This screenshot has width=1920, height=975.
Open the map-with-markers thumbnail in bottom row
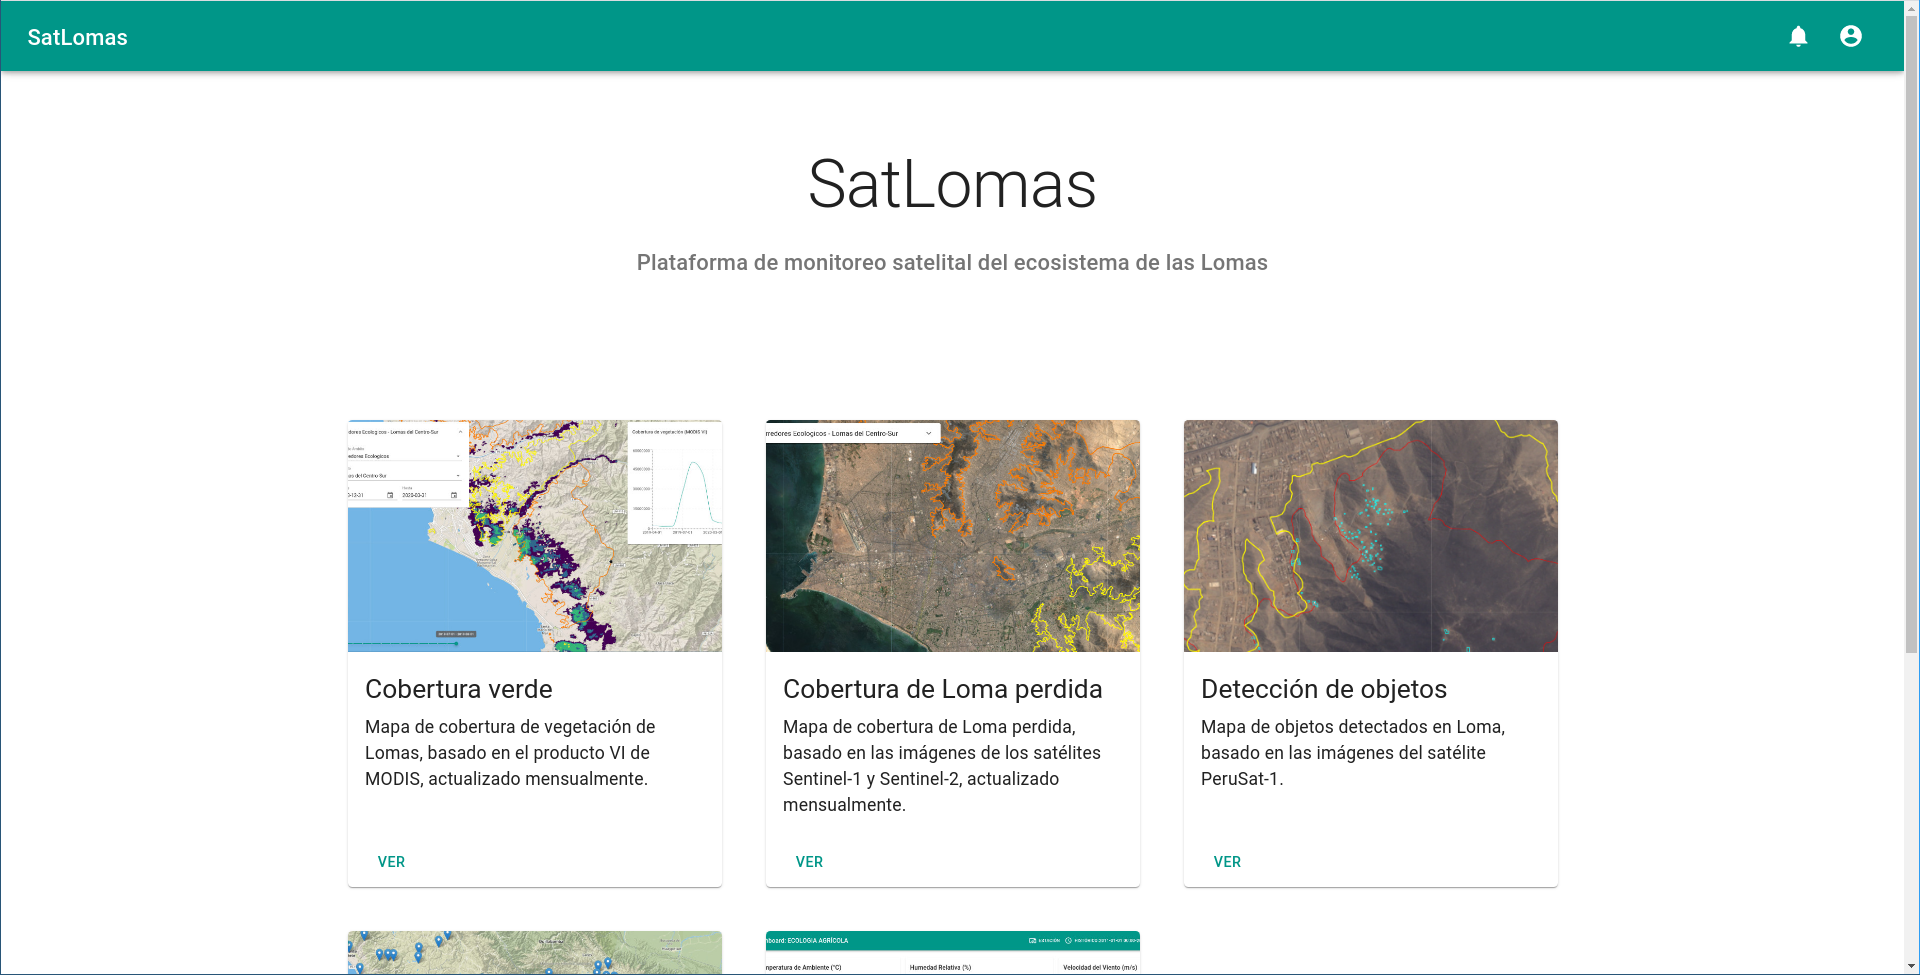point(535,953)
